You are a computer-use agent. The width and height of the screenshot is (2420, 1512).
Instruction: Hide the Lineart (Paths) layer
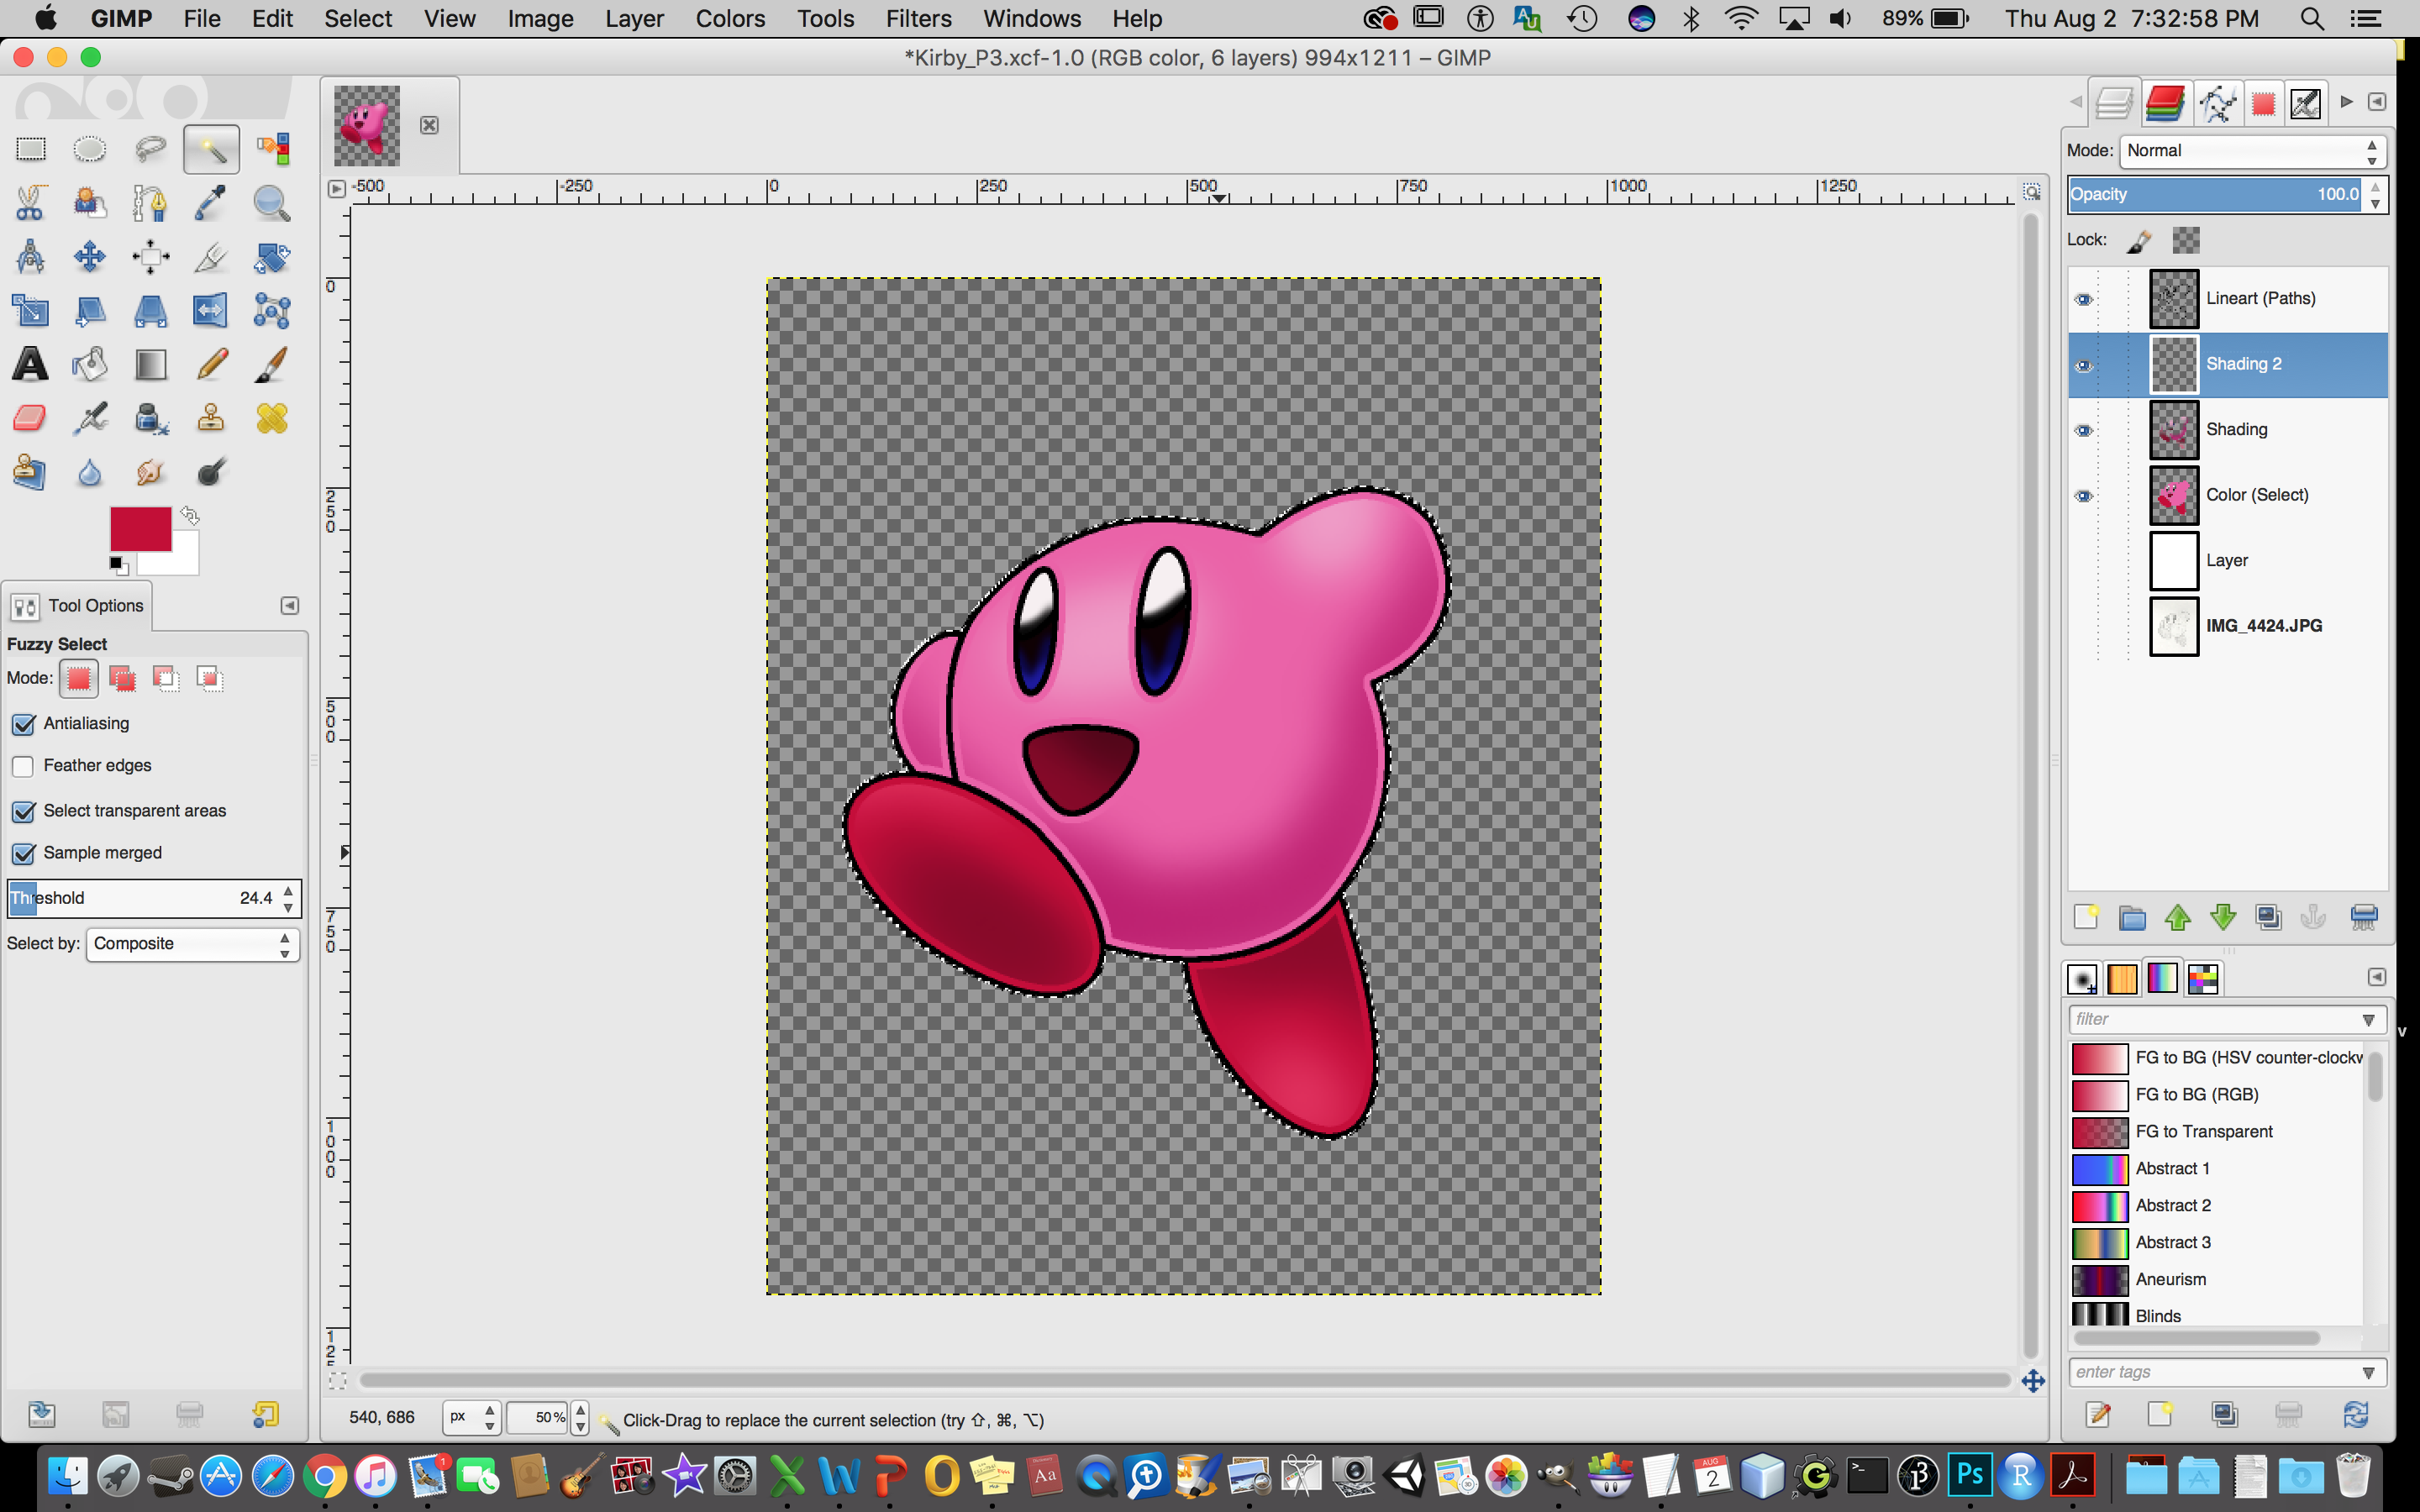pyautogui.click(x=2084, y=299)
